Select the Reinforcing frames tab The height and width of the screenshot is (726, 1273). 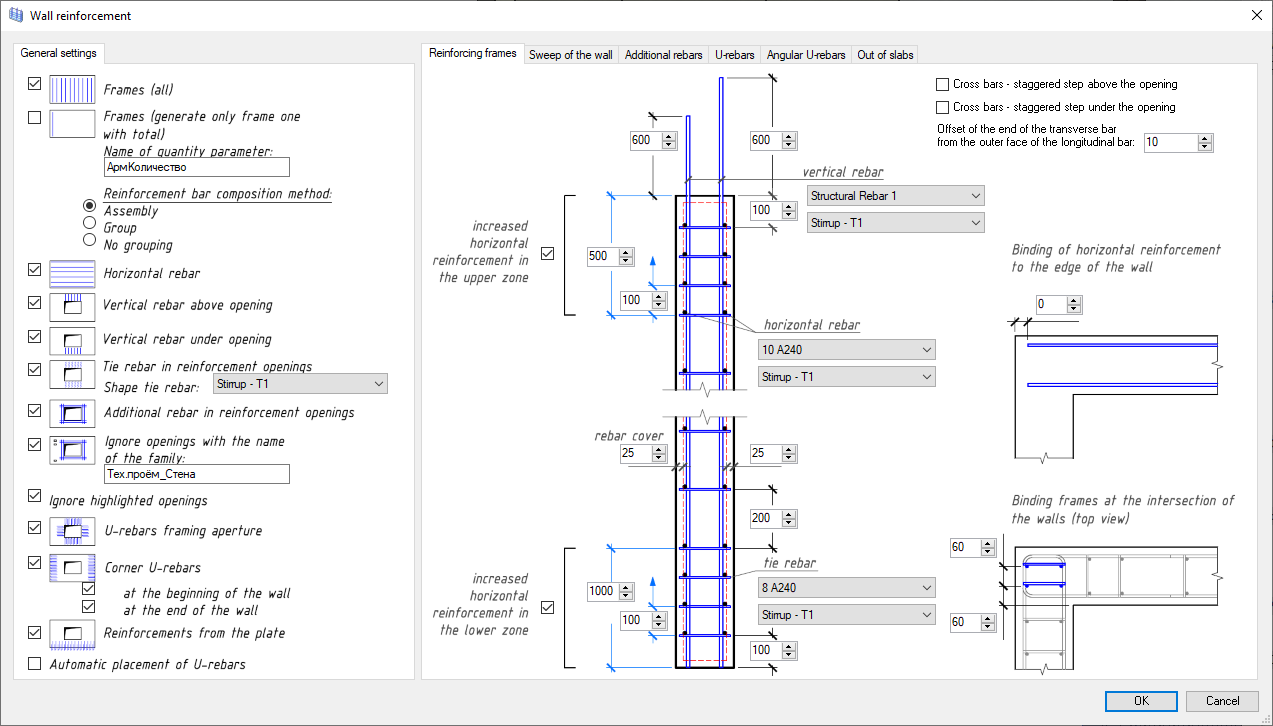pos(473,53)
